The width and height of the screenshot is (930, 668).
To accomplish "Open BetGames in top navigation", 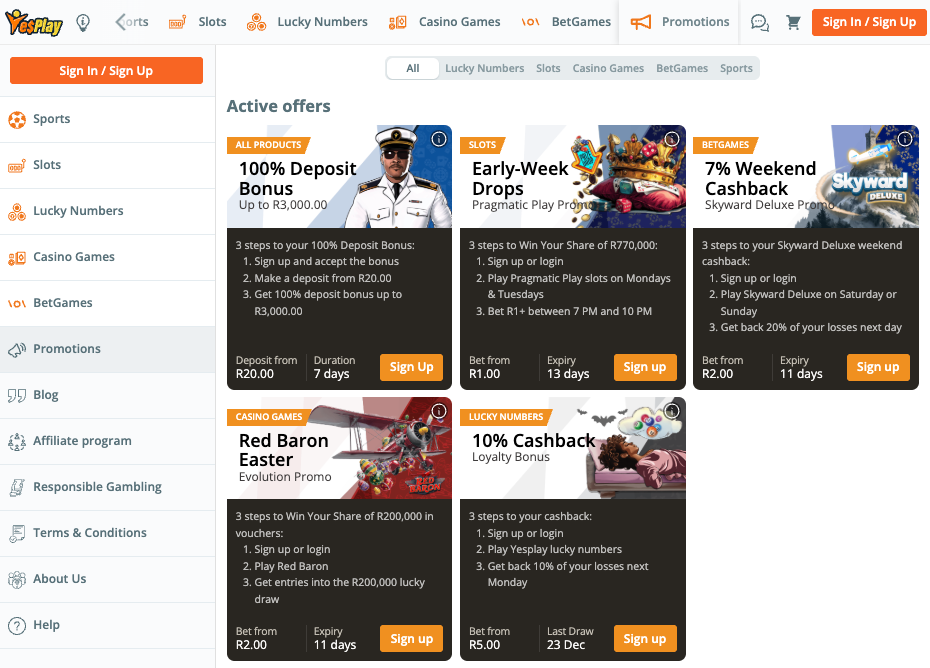I will 567,22.
